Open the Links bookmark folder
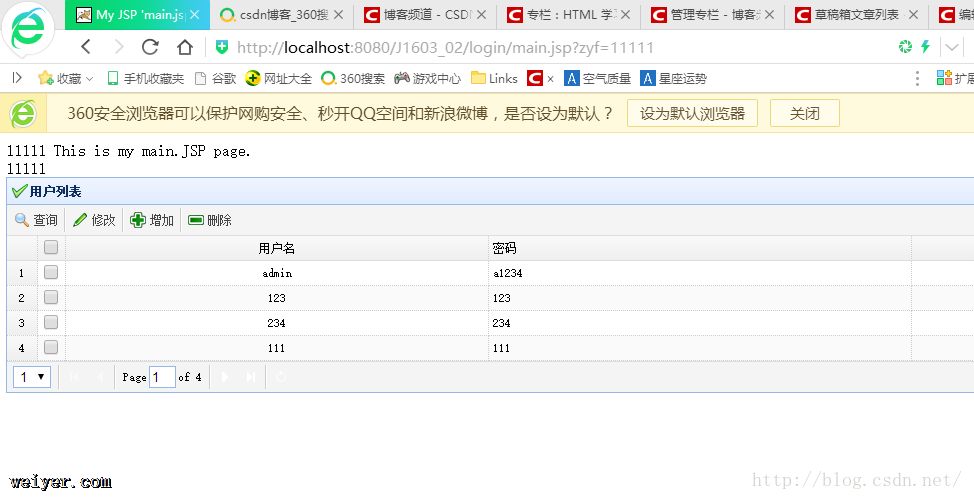This screenshot has height=500, width=974. [x=494, y=78]
